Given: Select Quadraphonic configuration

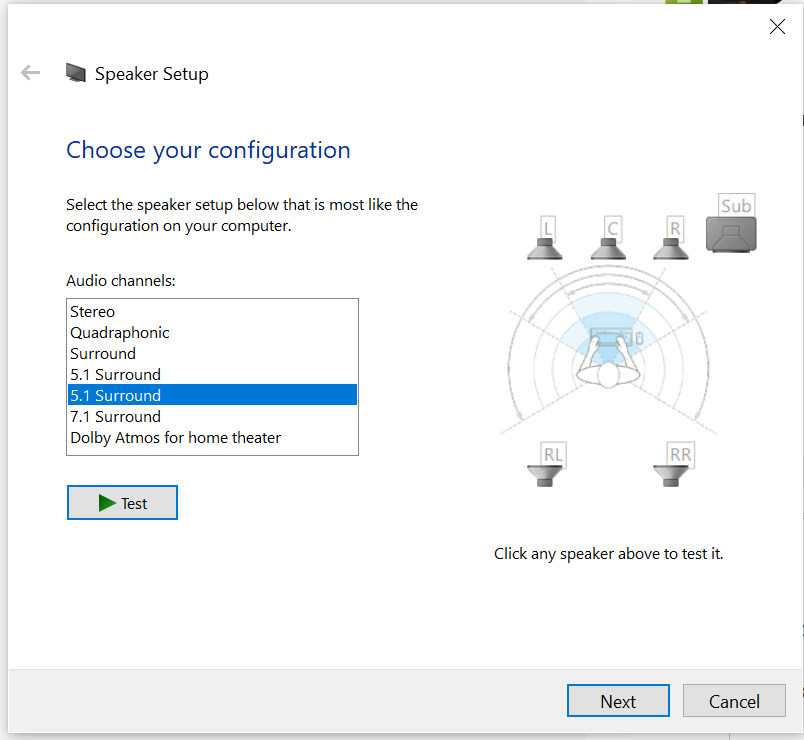Looking at the screenshot, I should point(212,333).
